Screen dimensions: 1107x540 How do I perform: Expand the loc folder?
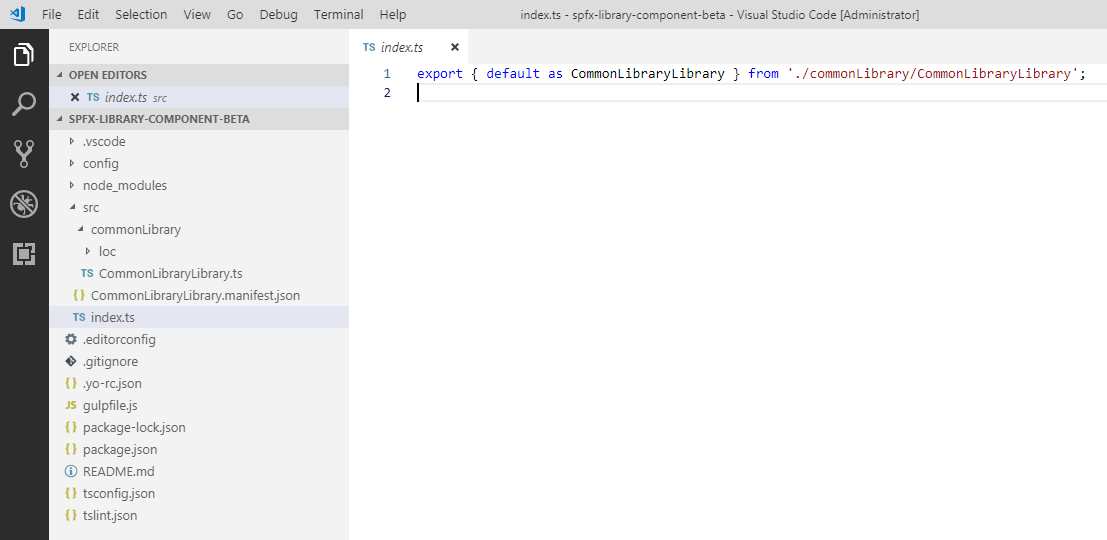(107, 251)
